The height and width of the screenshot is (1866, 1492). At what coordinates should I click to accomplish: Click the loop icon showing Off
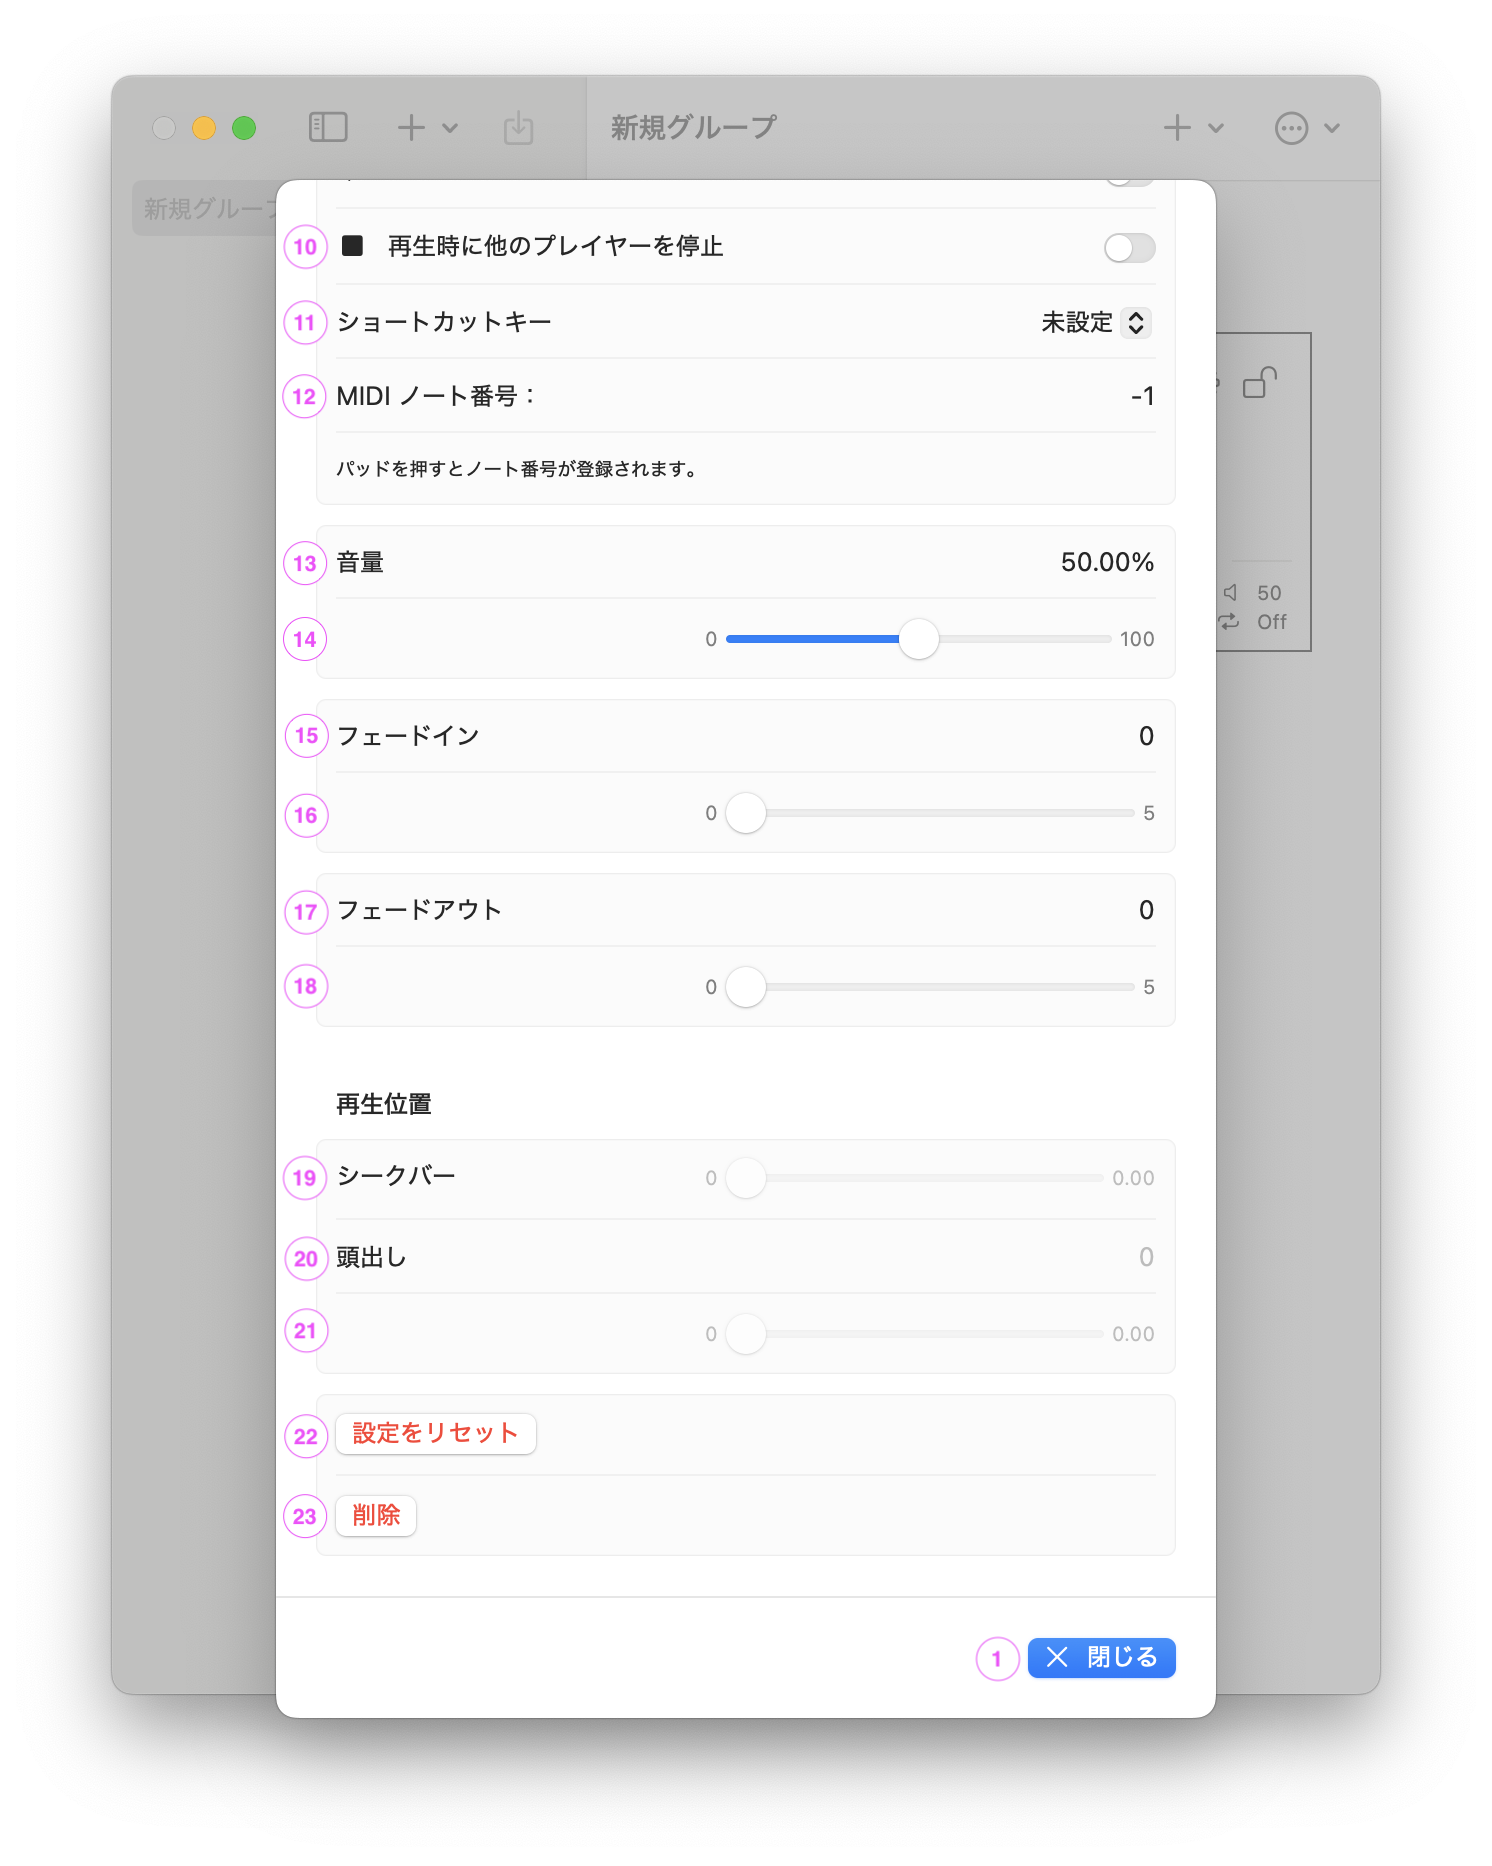tap(1229, 622)
